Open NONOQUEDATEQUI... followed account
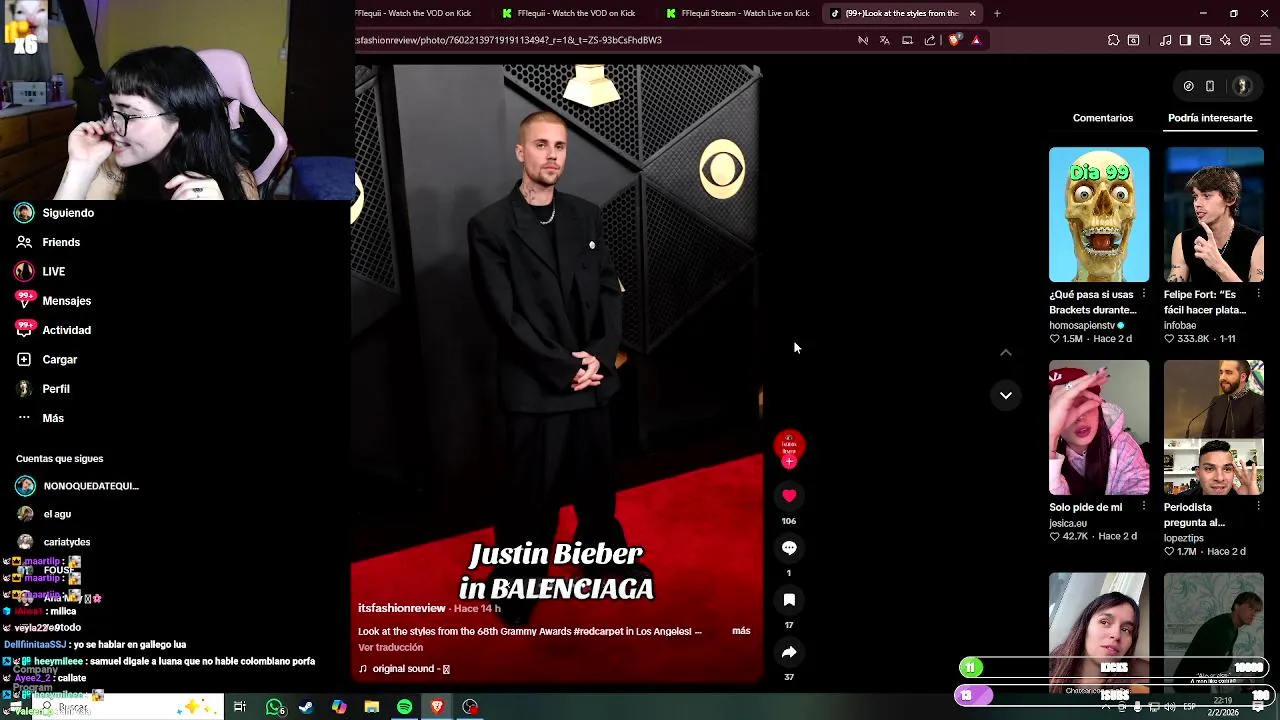 (77, 486)
